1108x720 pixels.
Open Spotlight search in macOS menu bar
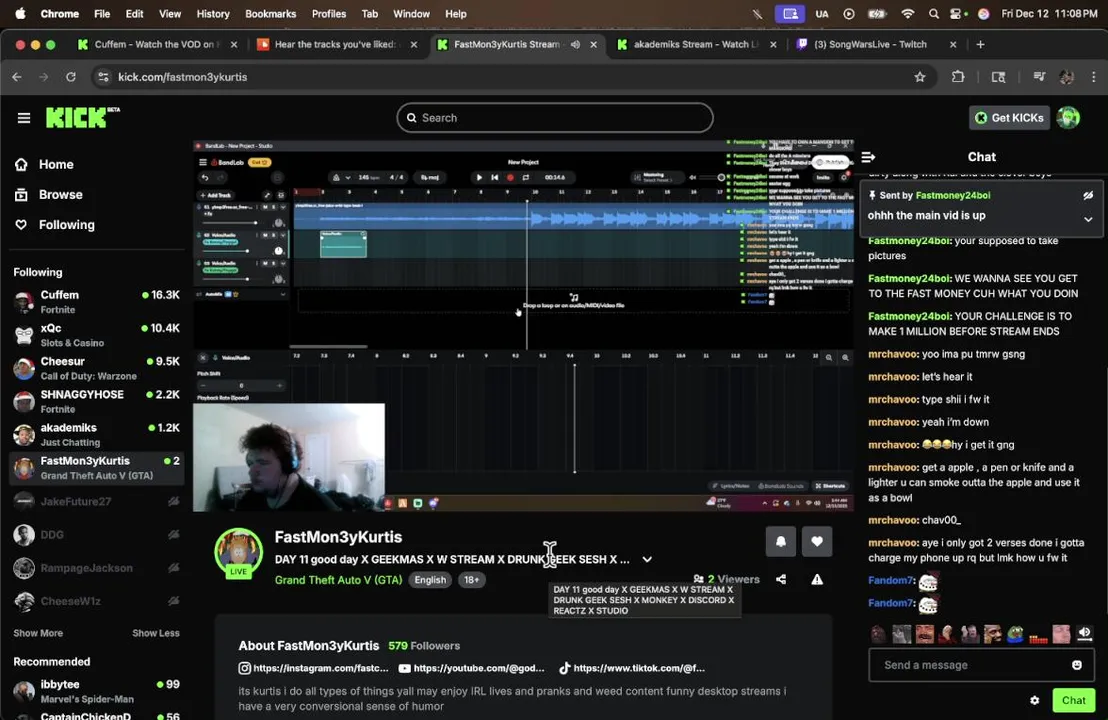click(x=933, y=13)
